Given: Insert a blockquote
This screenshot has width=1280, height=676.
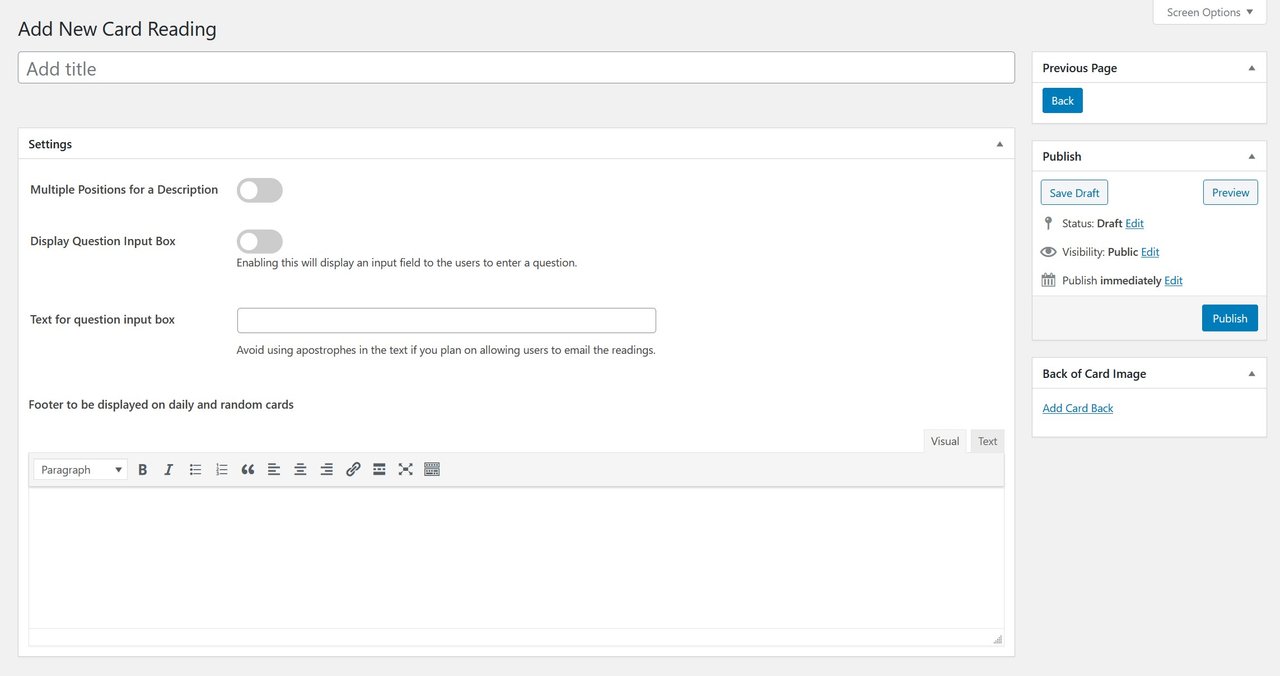Looking at the screenshot, I should coord(248,469).
